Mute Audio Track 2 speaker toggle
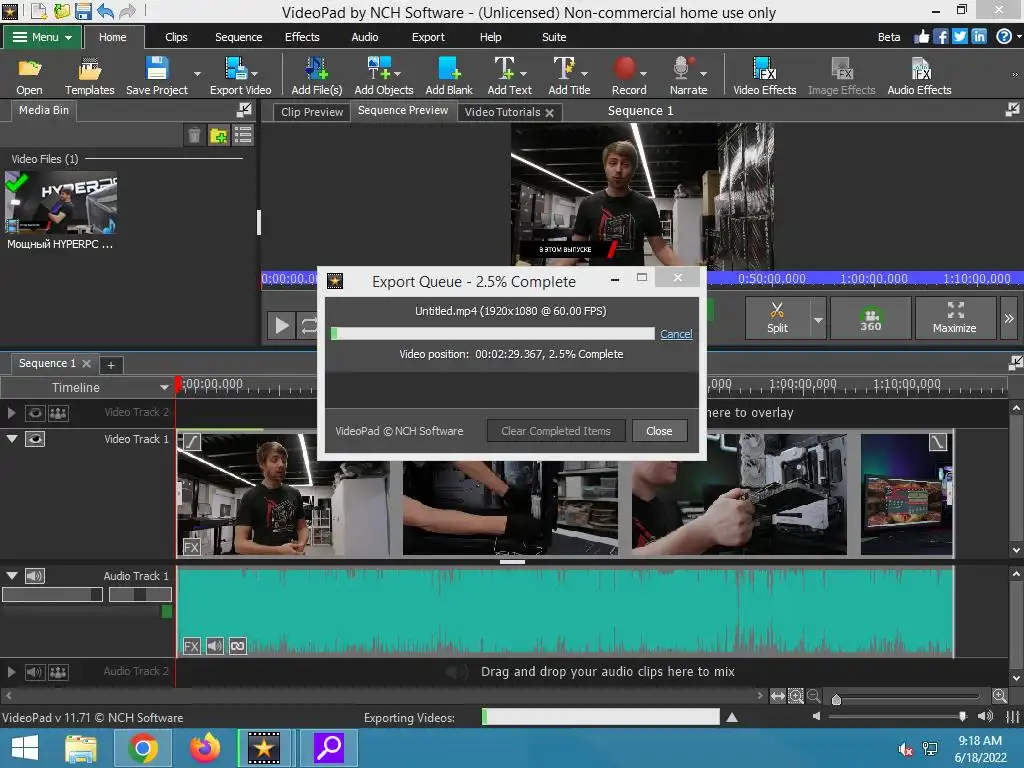 [x=35, y=671]
